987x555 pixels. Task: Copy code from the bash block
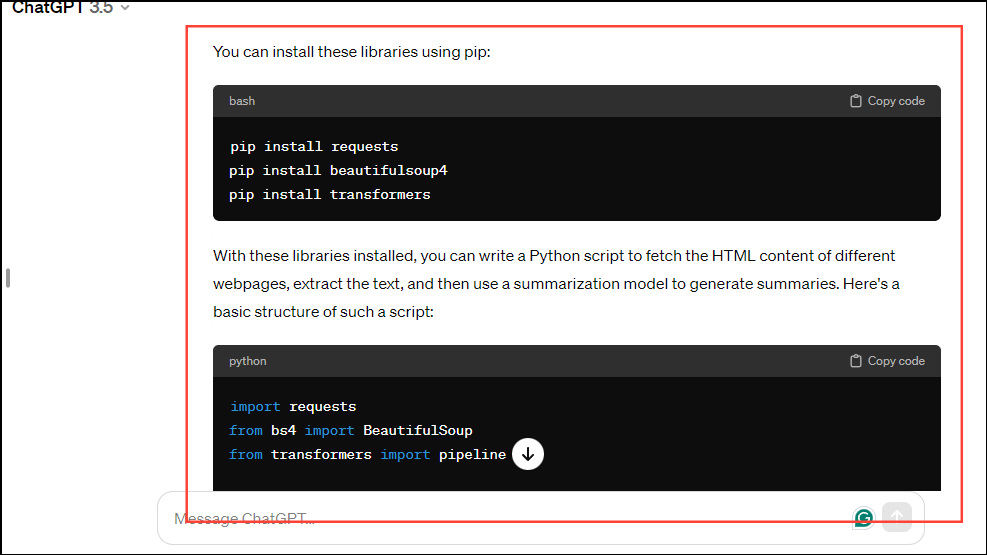tap(887, 101)
